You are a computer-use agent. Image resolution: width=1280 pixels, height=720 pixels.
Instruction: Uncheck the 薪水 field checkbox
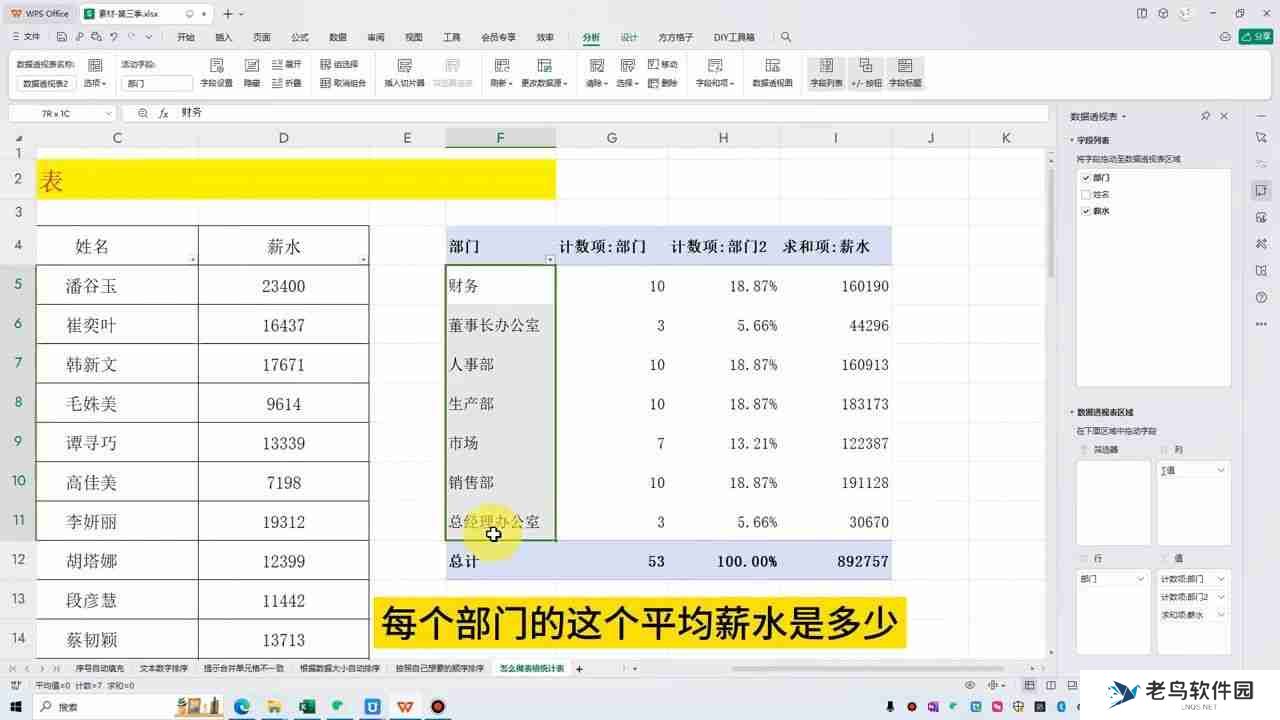coord(1085,211)
